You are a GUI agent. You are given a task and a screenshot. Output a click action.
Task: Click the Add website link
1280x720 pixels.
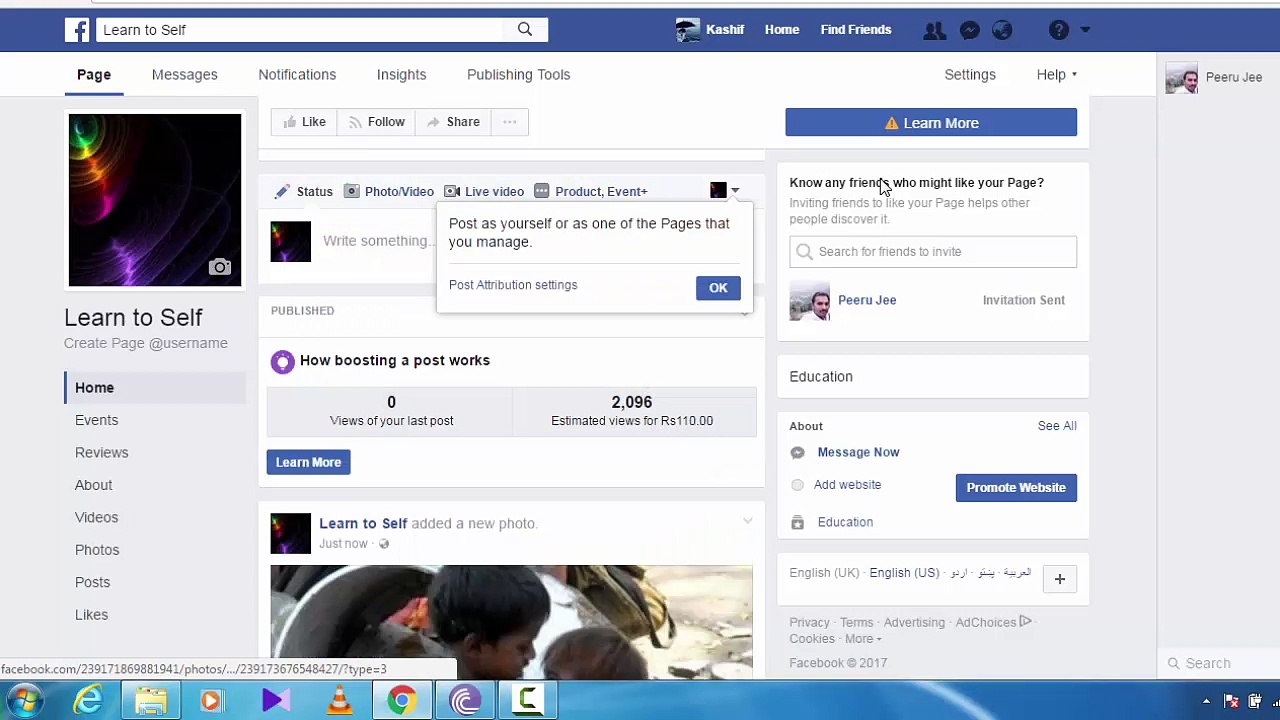tap(847, 485)
